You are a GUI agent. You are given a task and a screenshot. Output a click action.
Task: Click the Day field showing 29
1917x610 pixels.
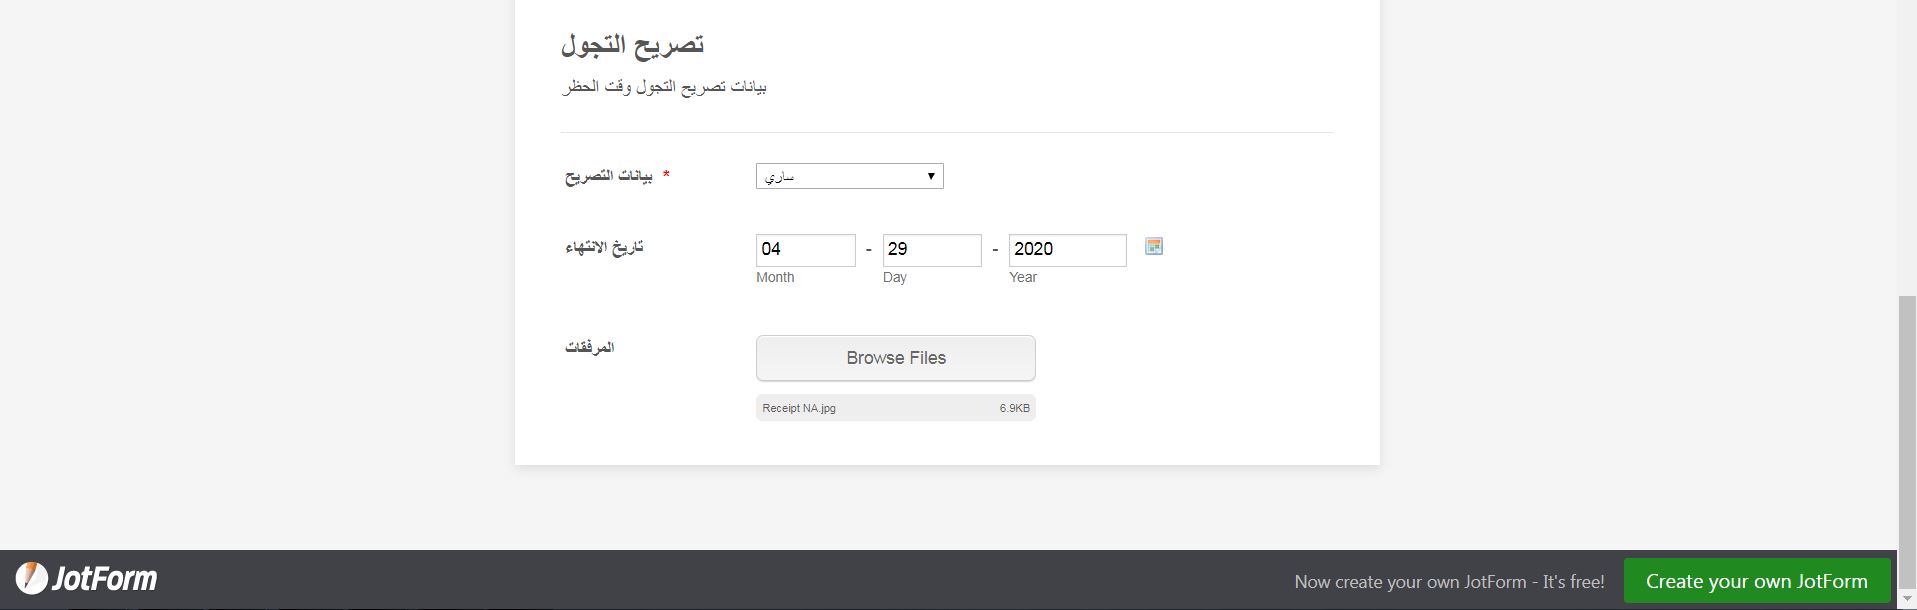point(931,250)
